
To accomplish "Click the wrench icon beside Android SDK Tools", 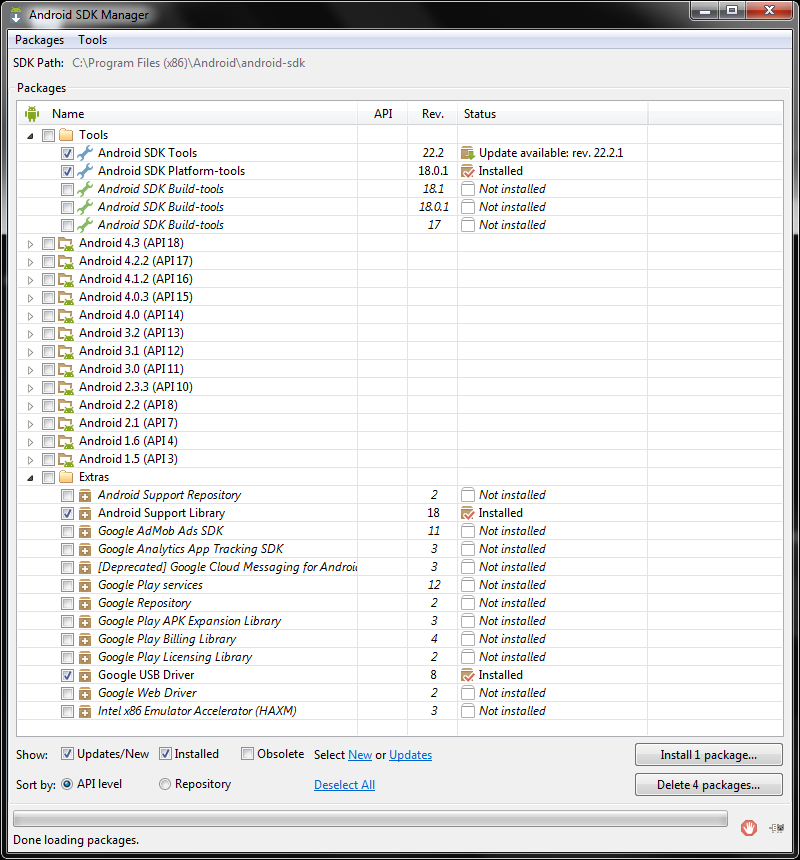I will [84, 153].
